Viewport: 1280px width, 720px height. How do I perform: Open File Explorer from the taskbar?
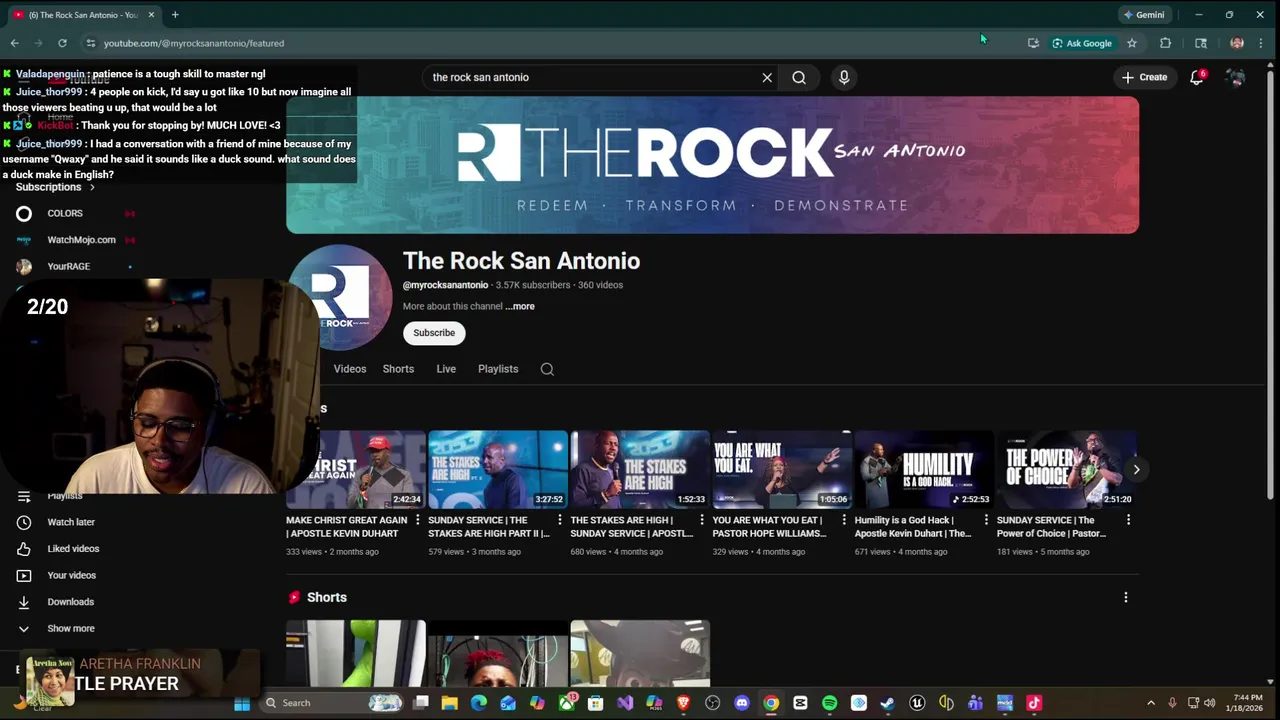[x=450, y=703]
